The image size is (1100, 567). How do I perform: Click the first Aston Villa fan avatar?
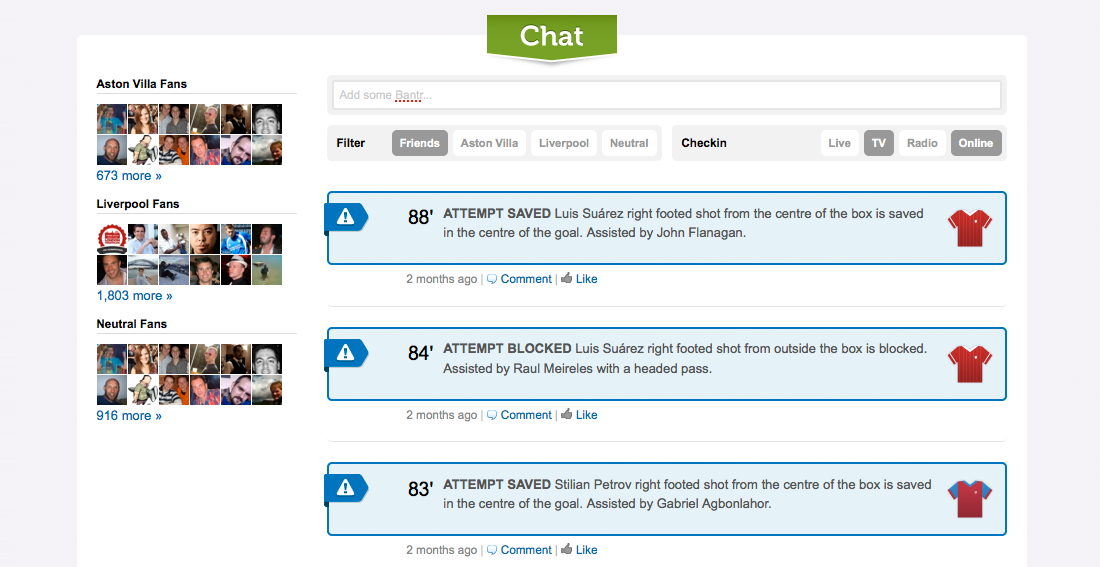tap(112, 119)
